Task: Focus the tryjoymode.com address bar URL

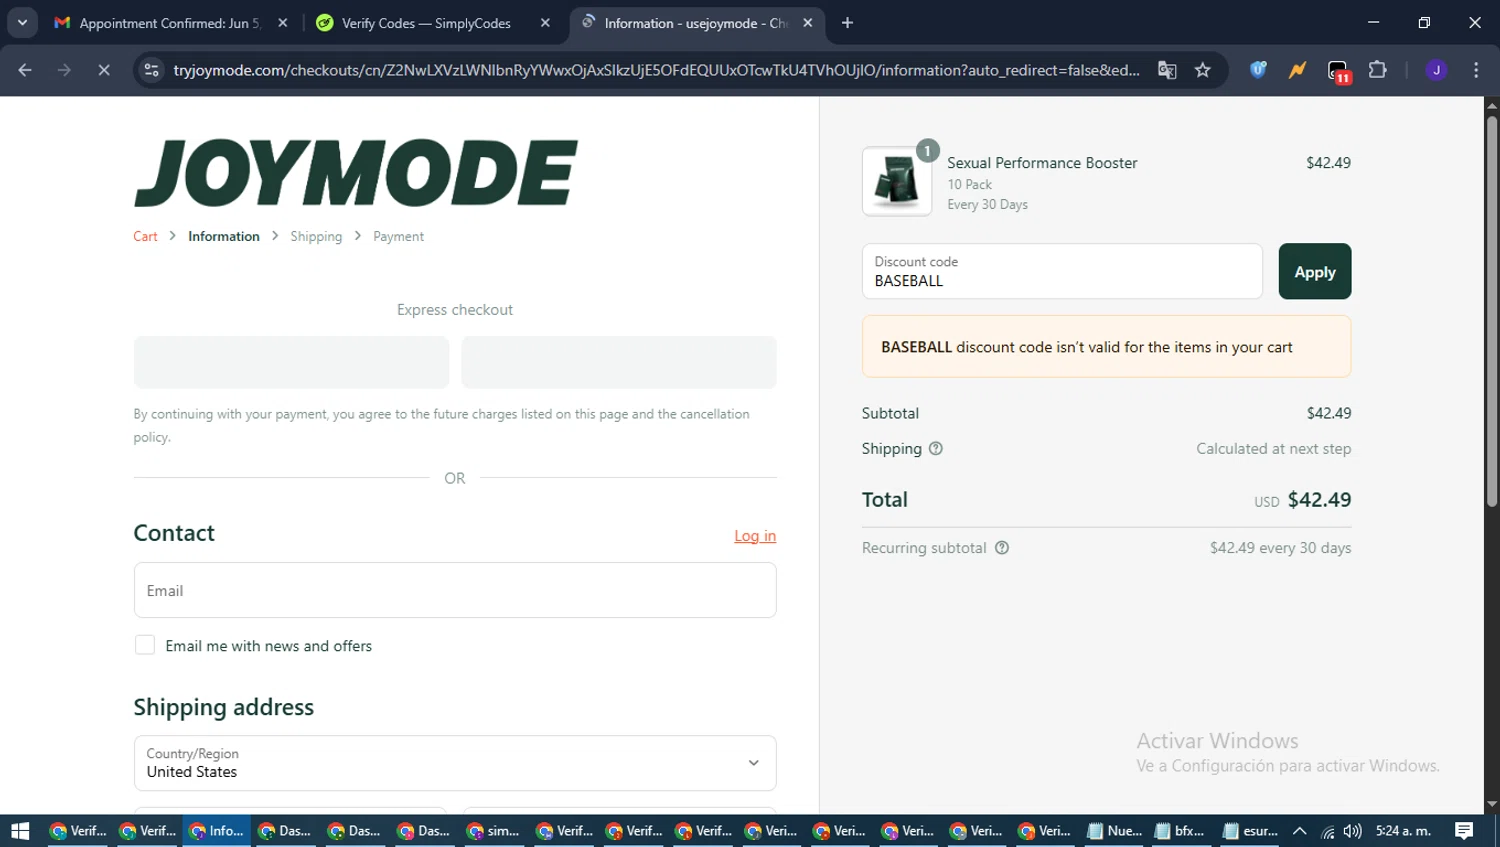Action: (x=655, y=70)
